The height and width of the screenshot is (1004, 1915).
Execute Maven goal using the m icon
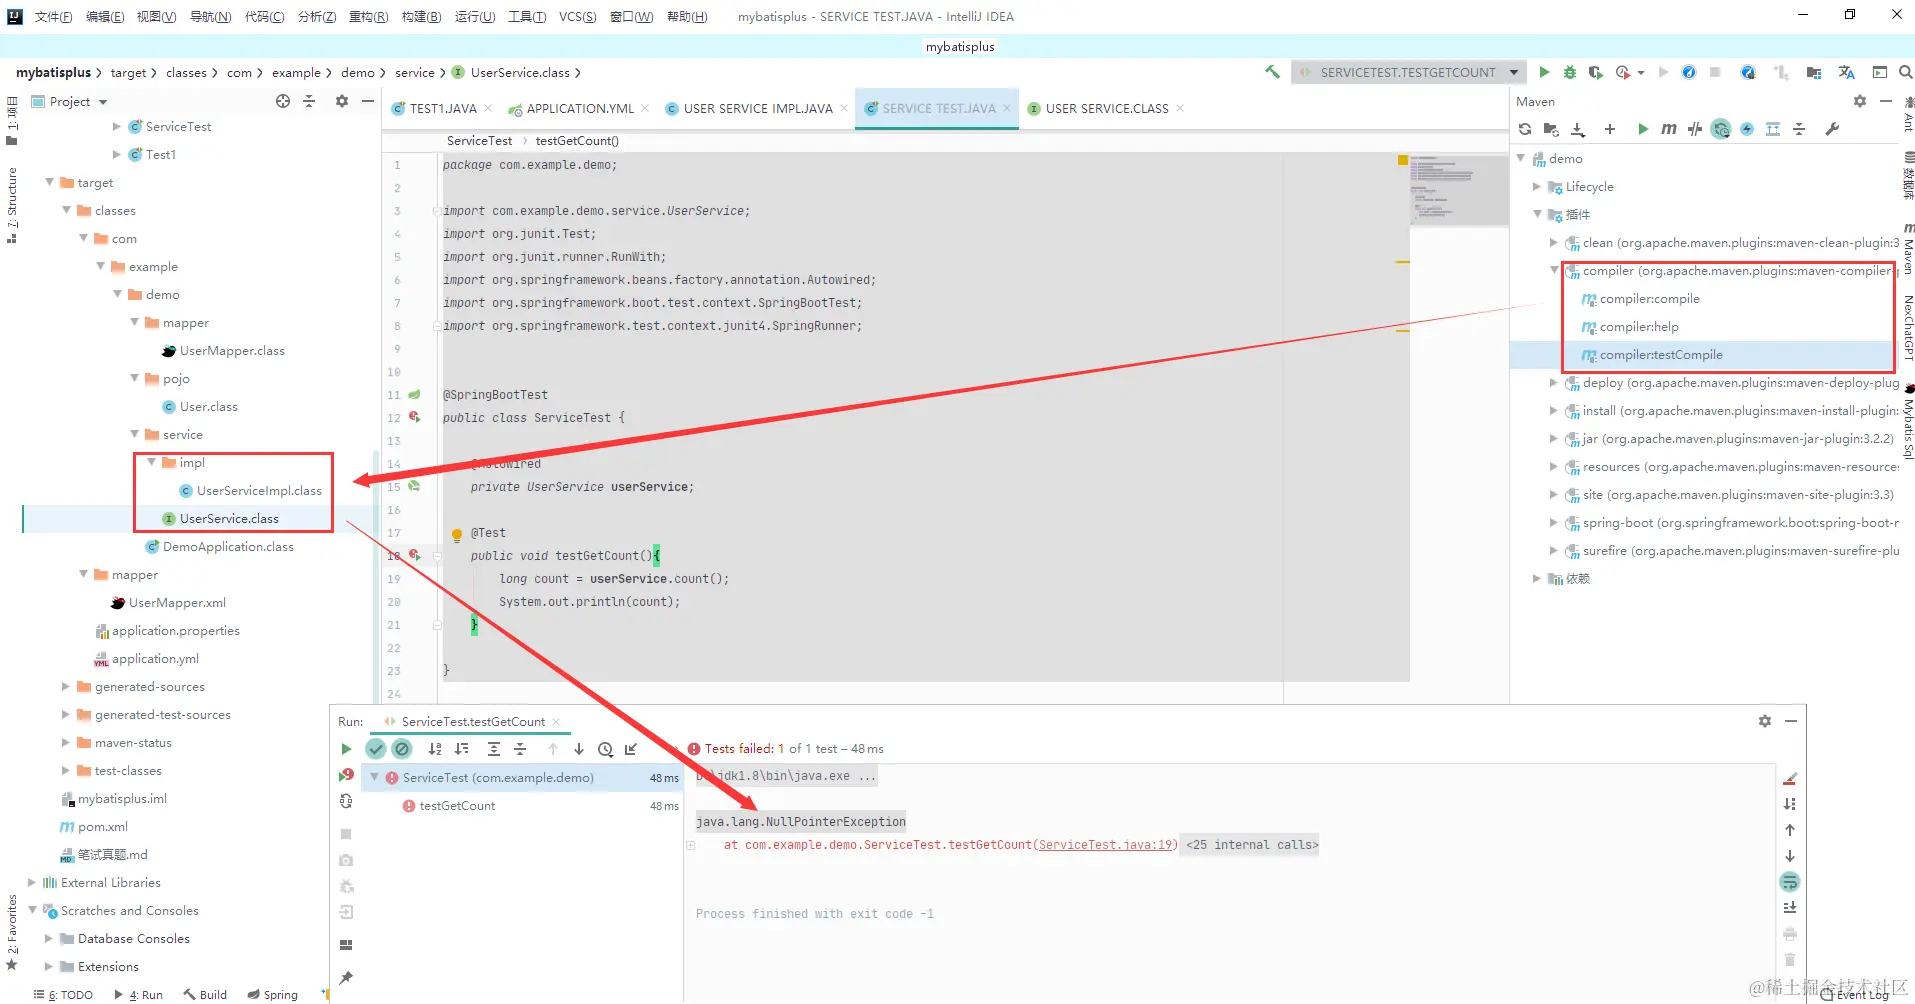[x=1669, y=129]
